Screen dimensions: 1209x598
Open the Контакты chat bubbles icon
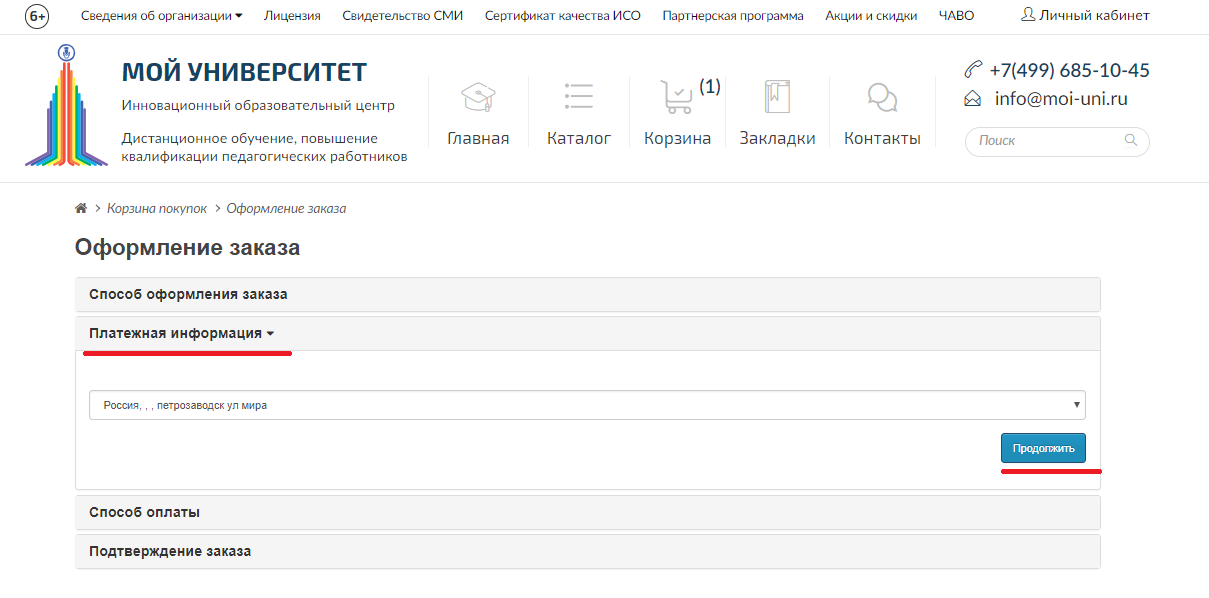[x=881, y=97]
